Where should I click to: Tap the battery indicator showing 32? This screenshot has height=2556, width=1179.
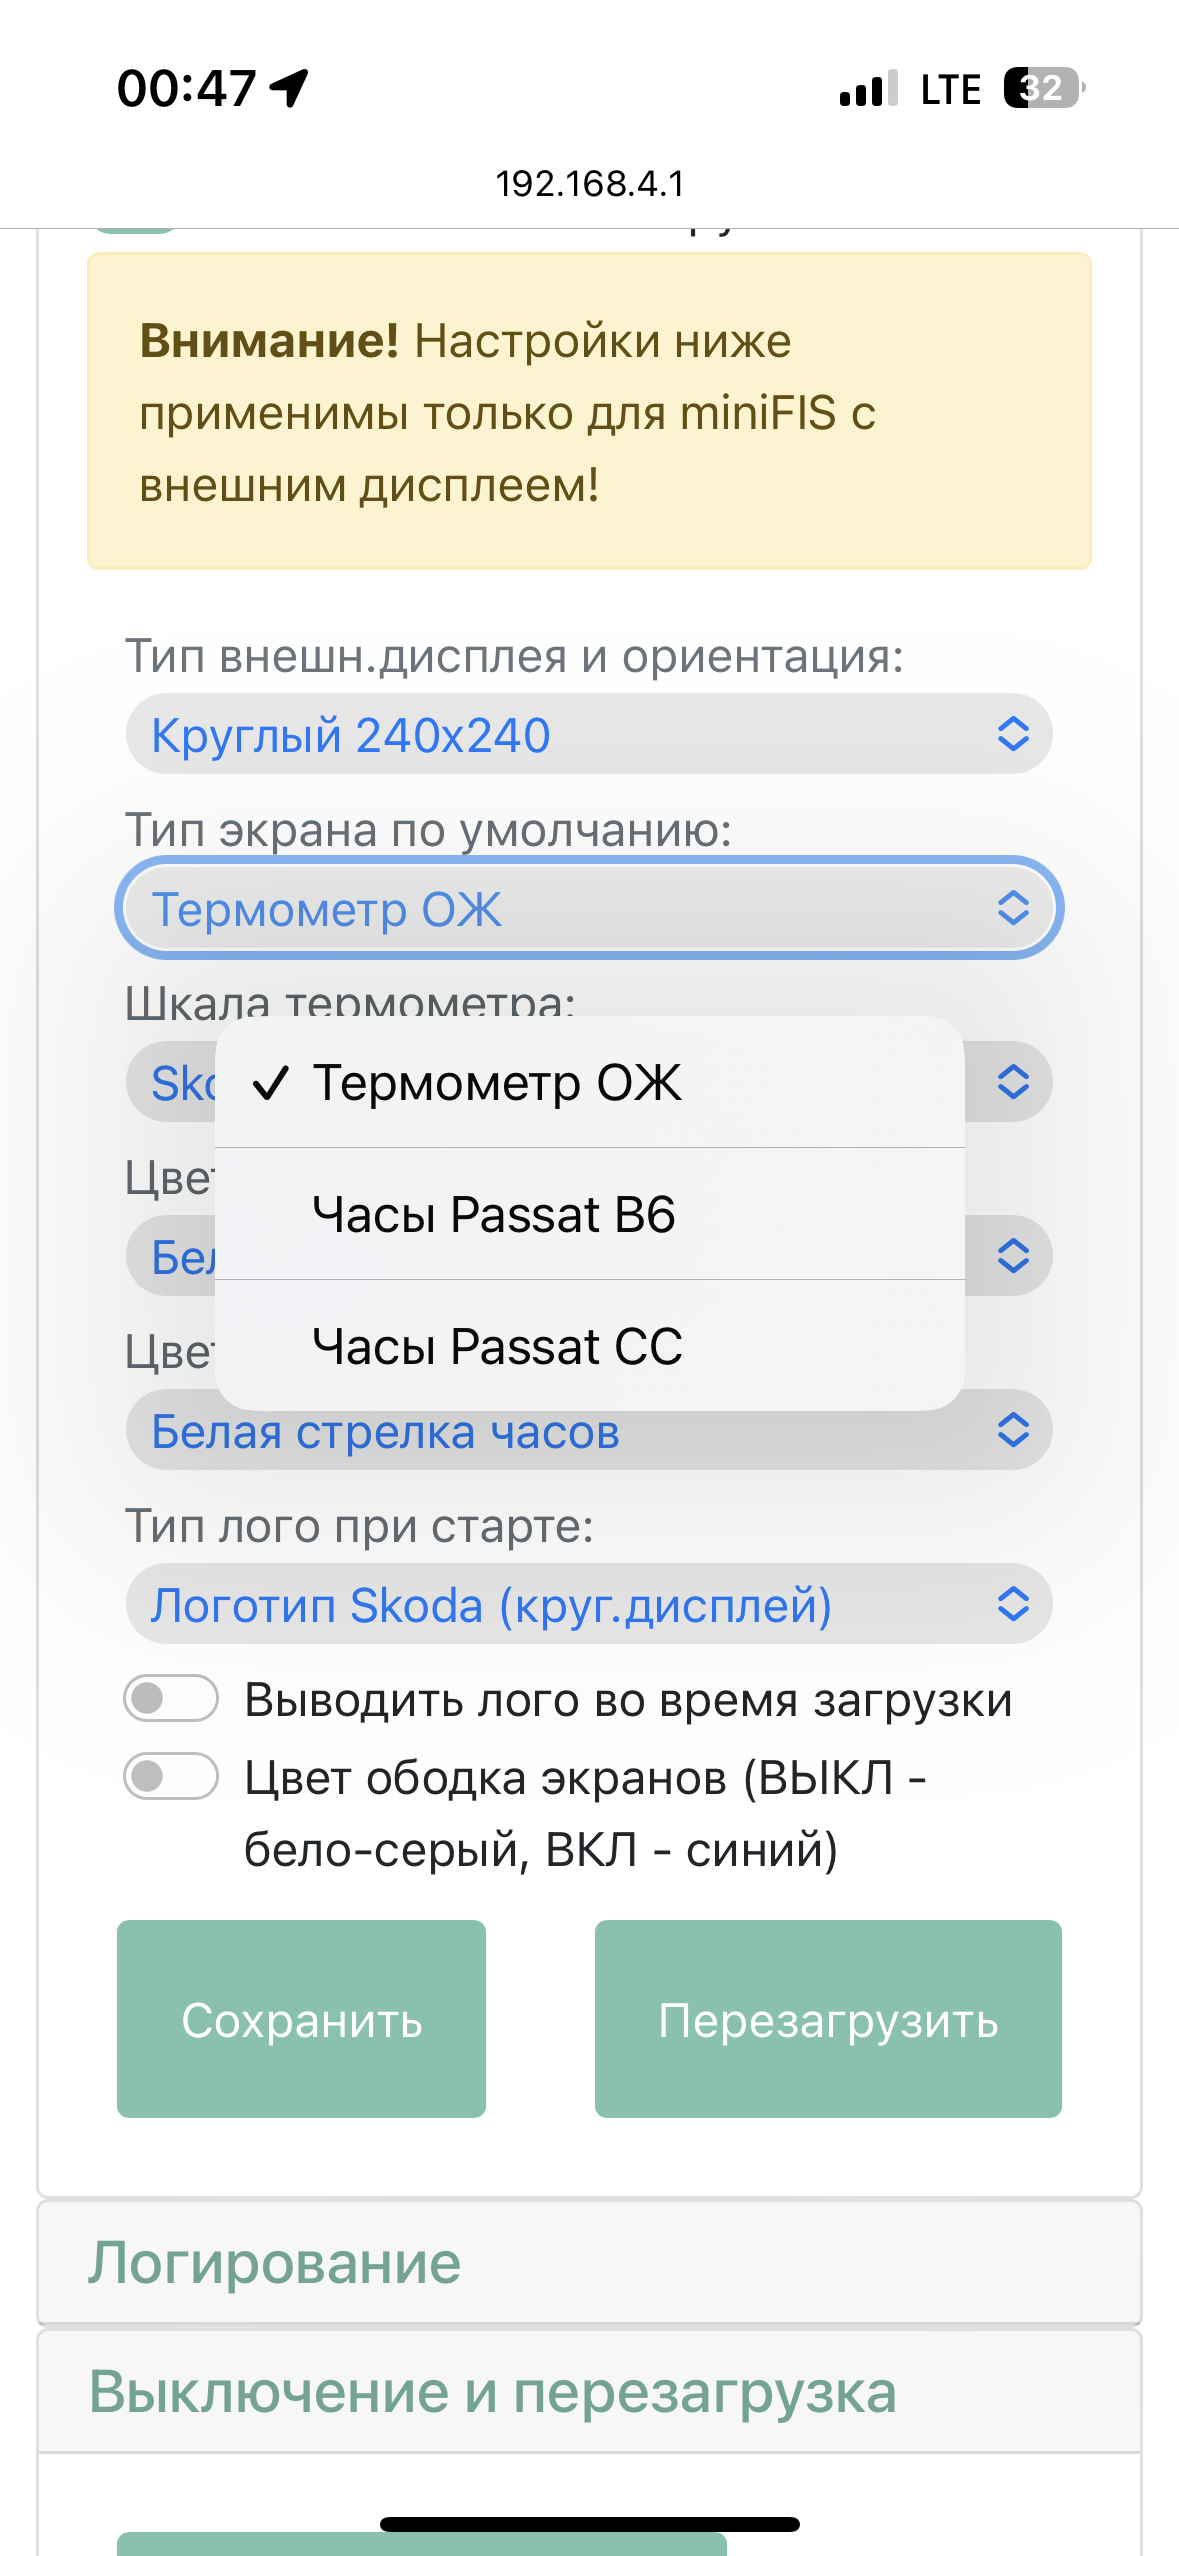1044,88
